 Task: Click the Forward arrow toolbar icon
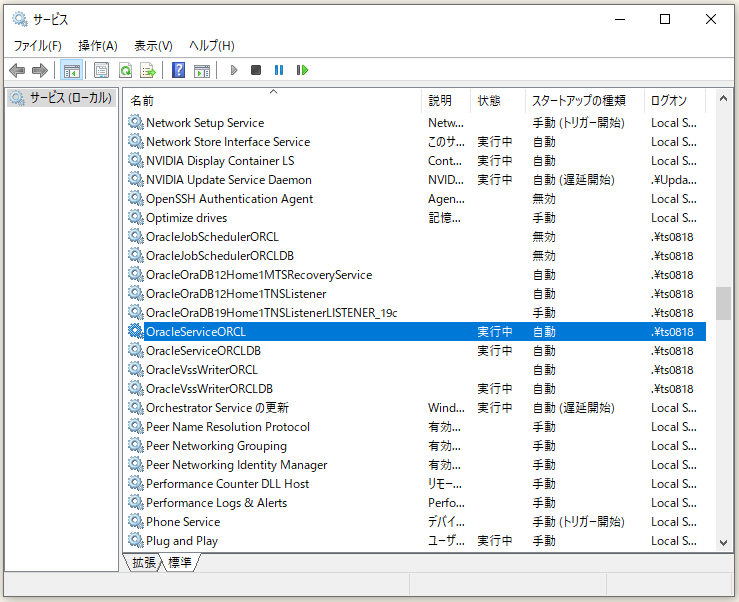[x=40, y=71]
